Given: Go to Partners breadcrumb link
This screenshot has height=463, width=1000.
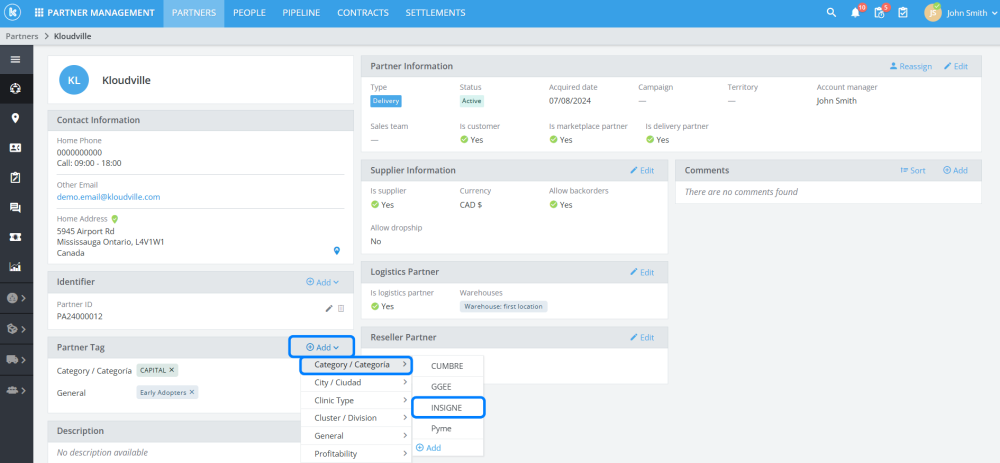Looking at the screenshot, I should (22, 36).
